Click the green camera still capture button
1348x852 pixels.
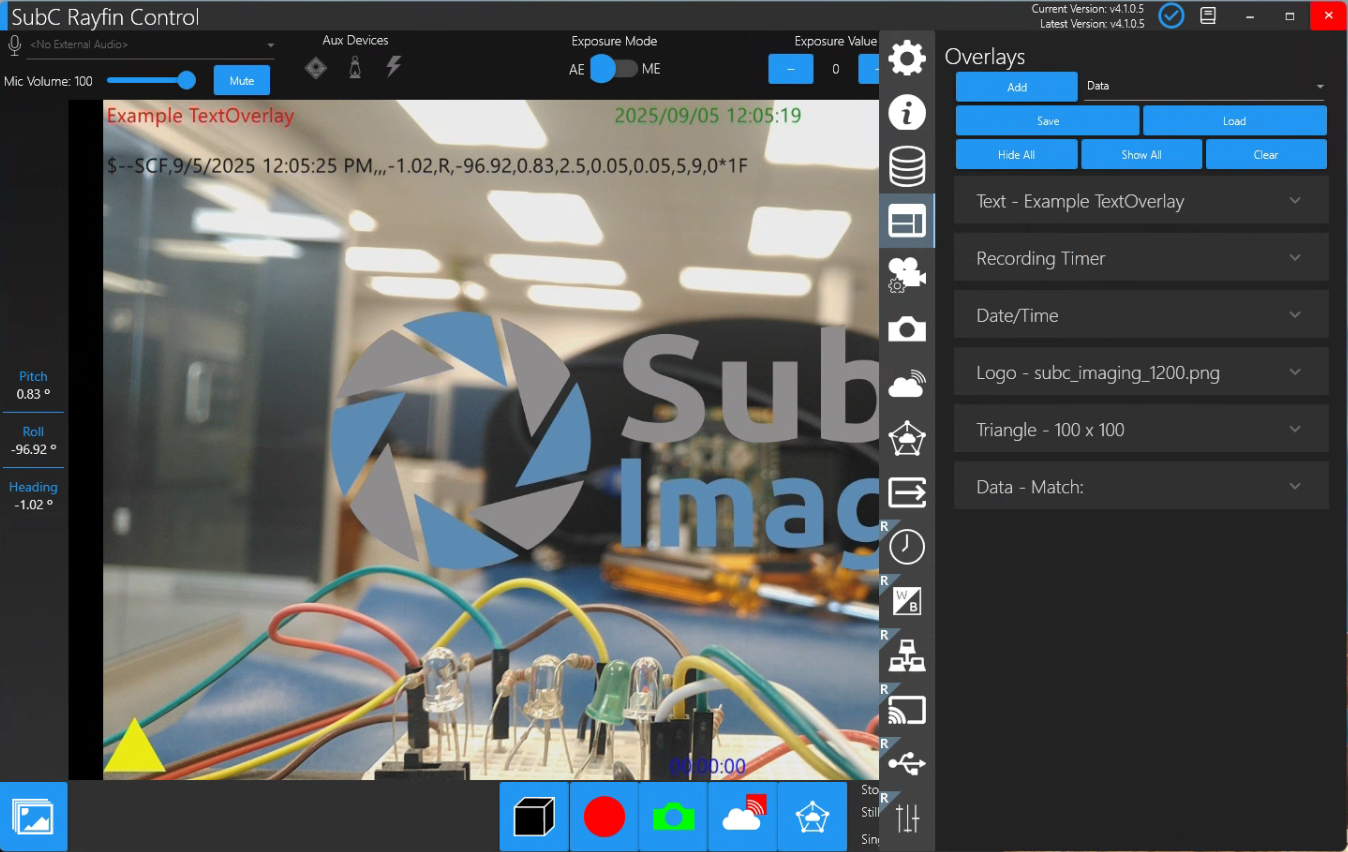pyautogui.click(x=673, y=817)
